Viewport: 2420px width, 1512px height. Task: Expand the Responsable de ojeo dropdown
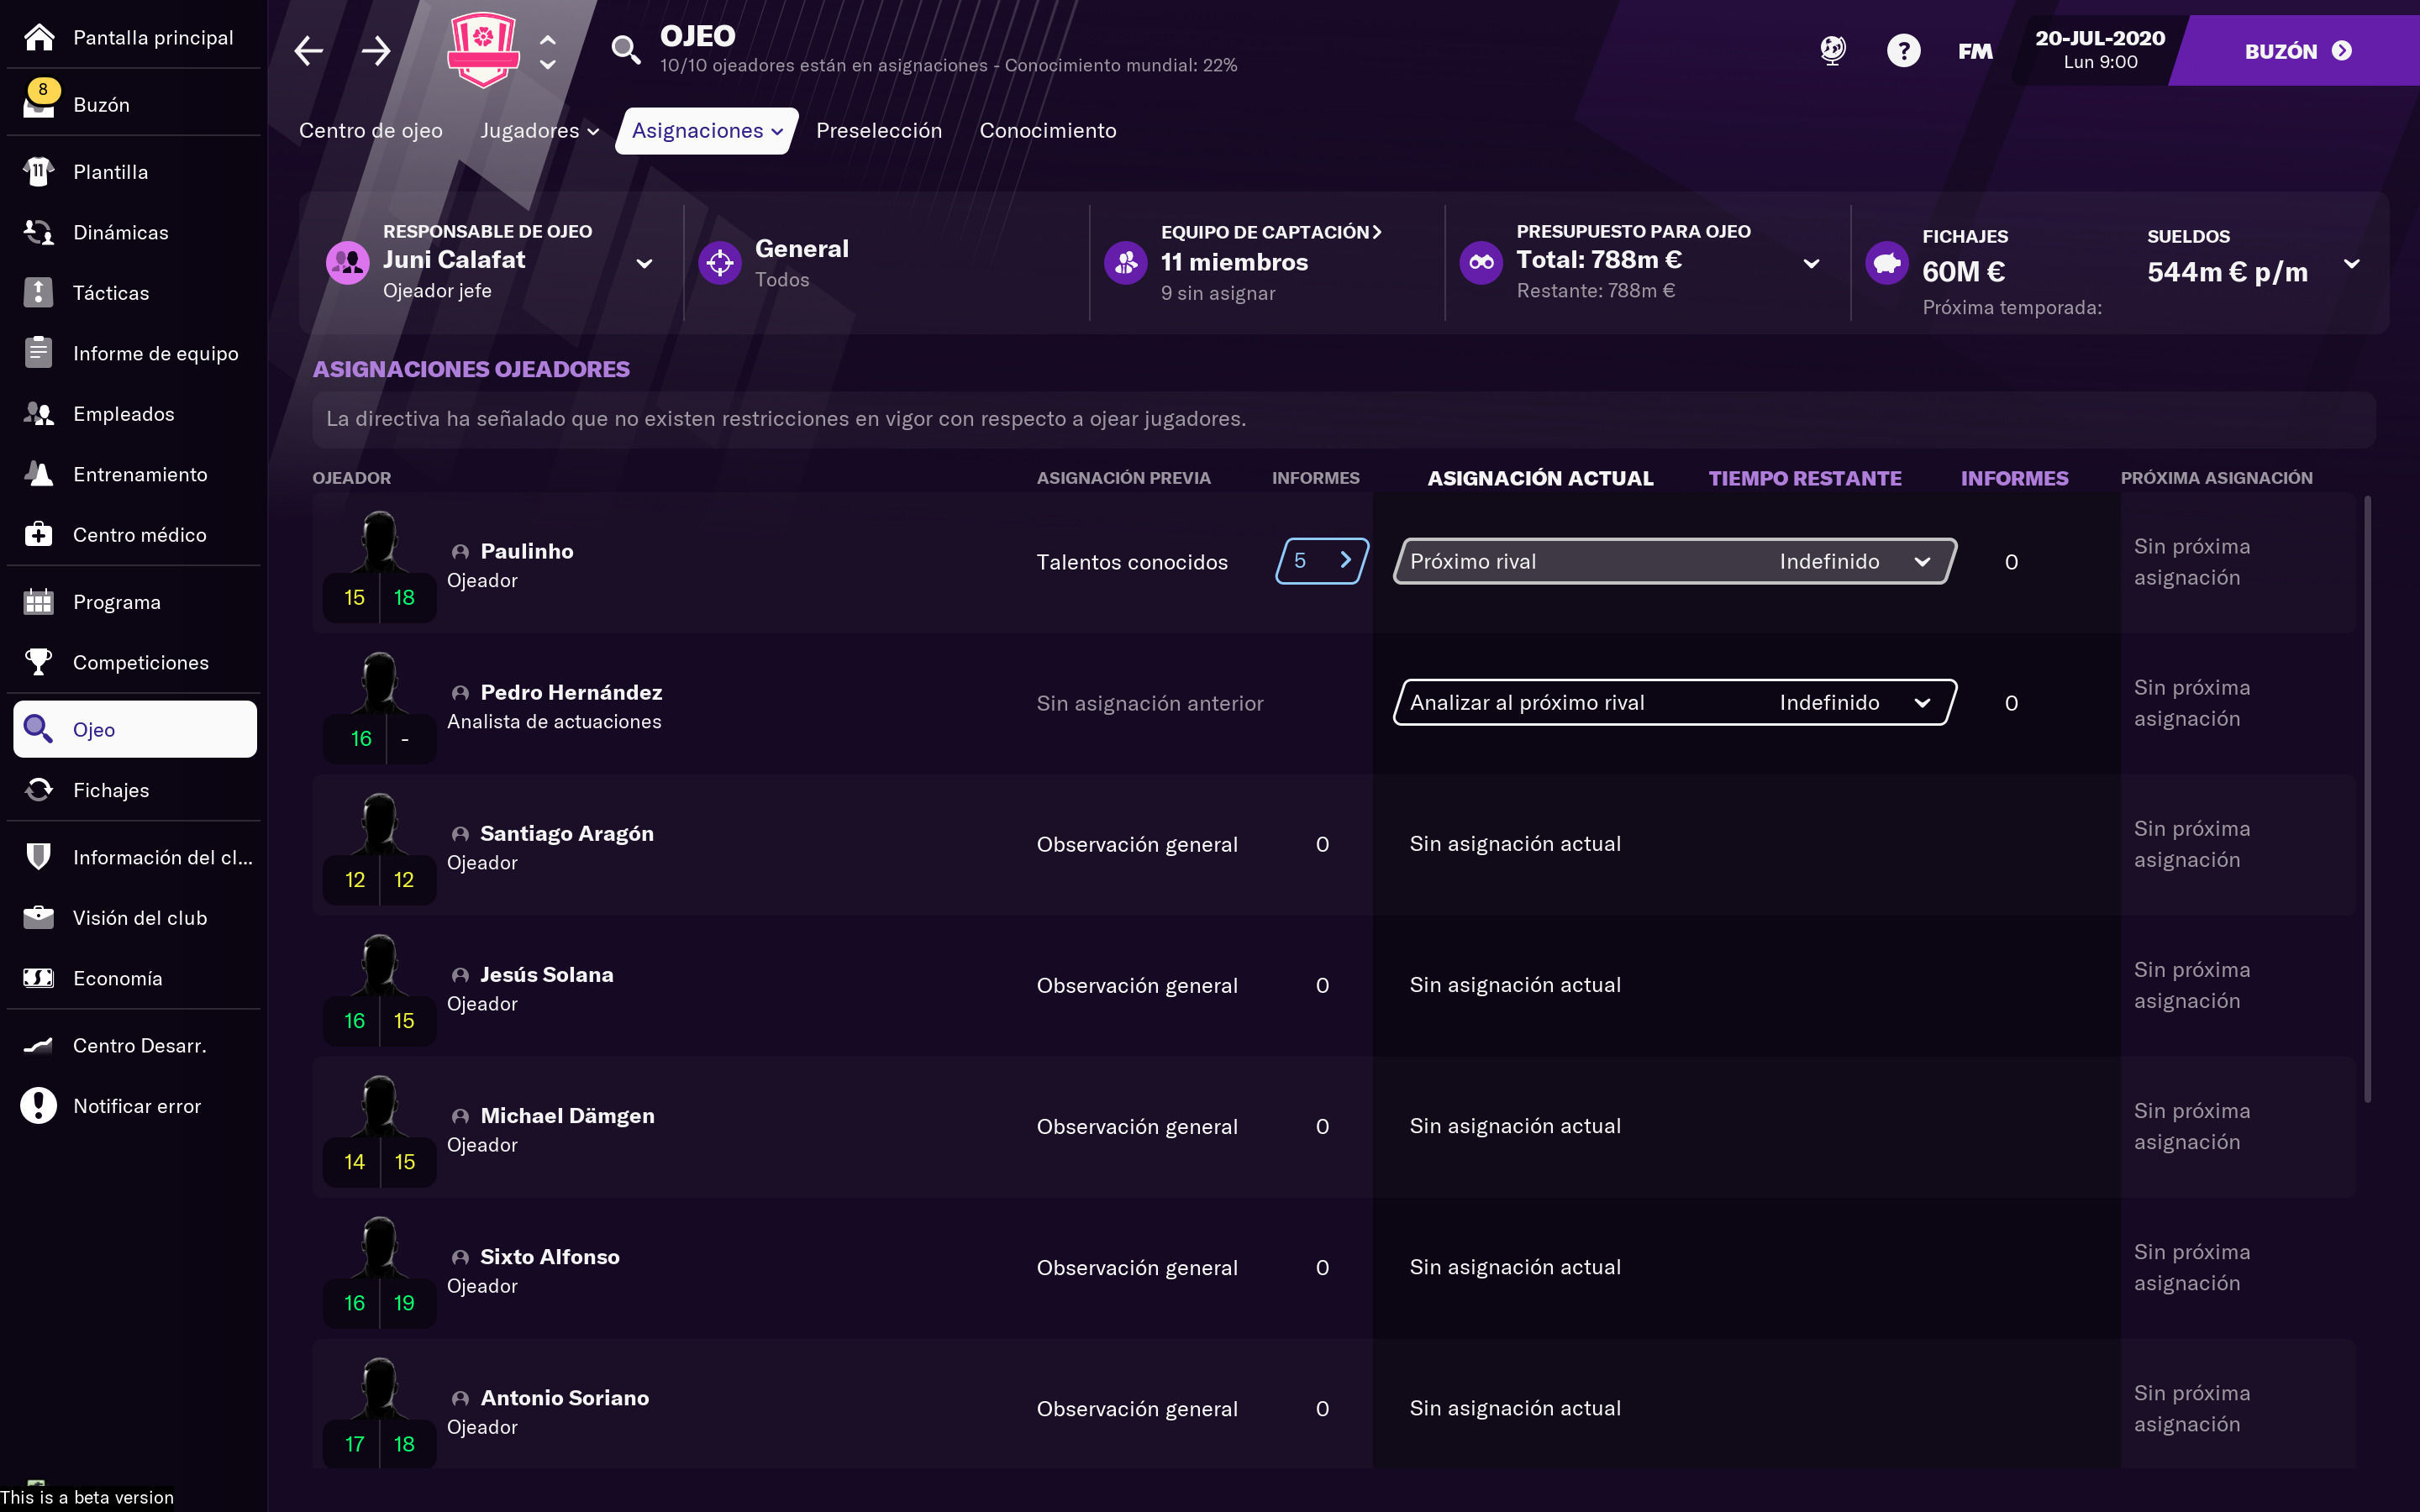[x=645, y=264]
